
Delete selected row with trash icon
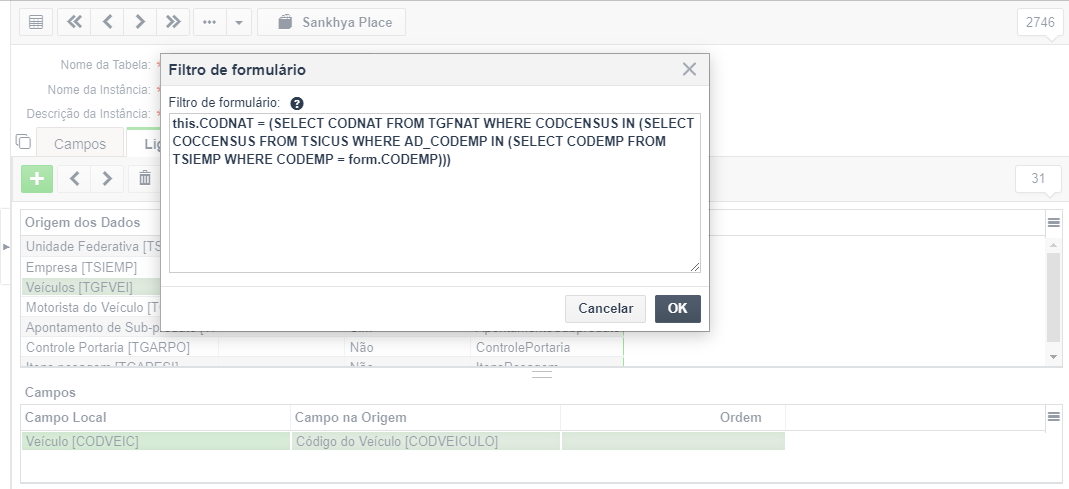145,179
